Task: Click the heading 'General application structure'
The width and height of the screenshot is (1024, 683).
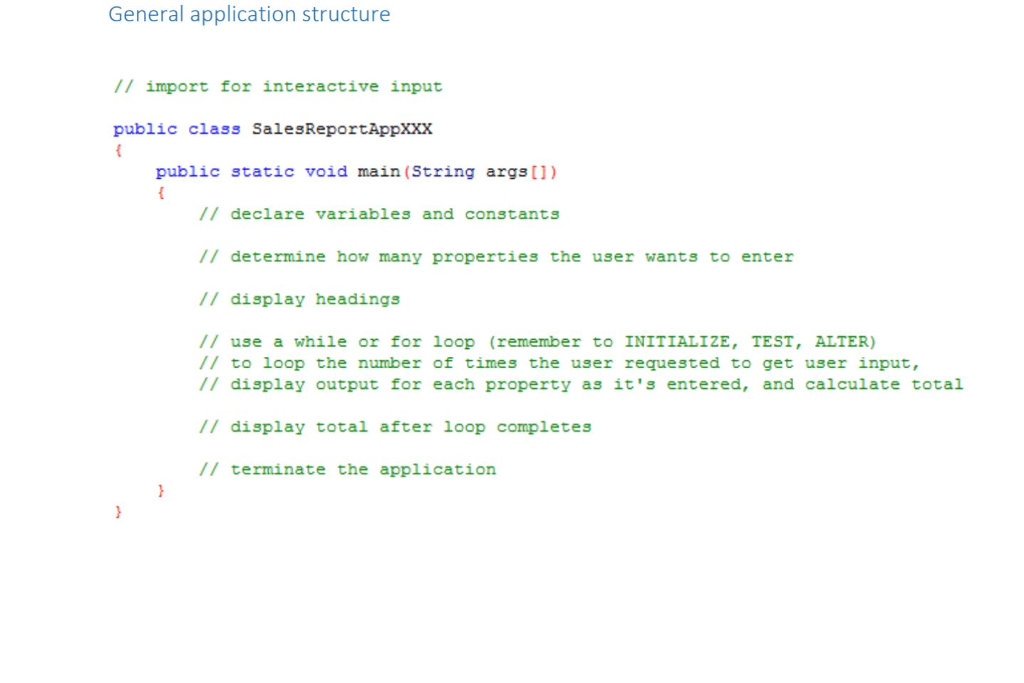Action: (x=249, y=14)
